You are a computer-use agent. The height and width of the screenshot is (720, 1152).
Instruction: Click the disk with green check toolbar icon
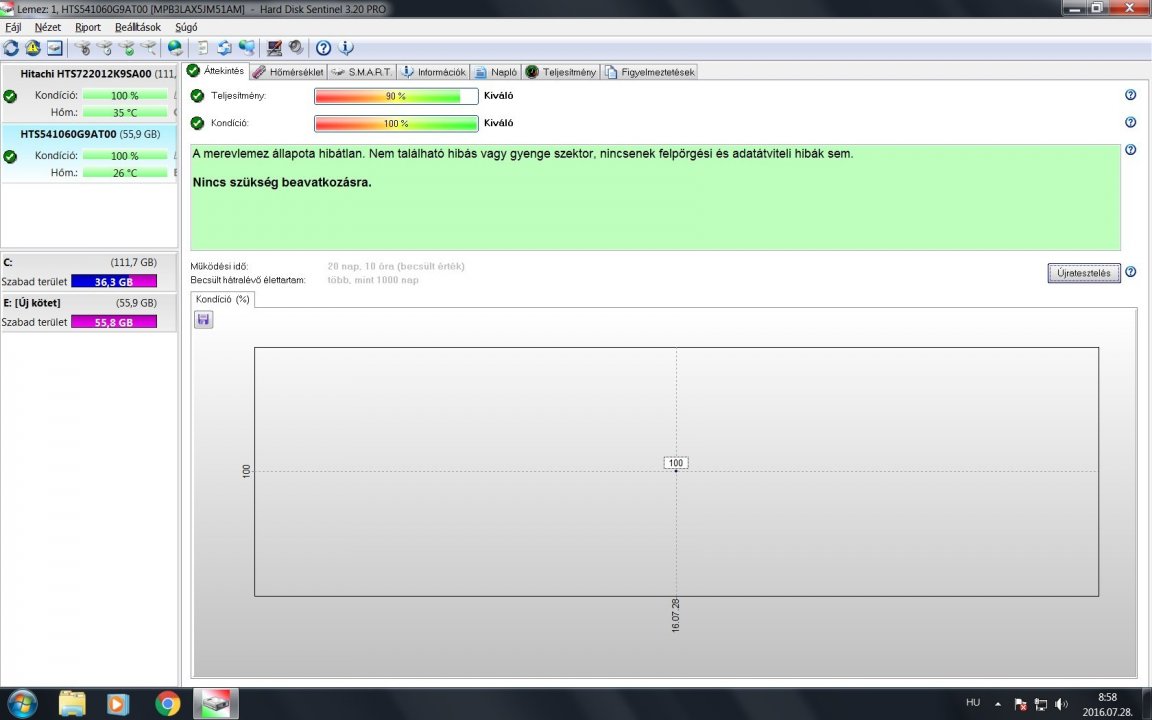click(x=127, y=48)
